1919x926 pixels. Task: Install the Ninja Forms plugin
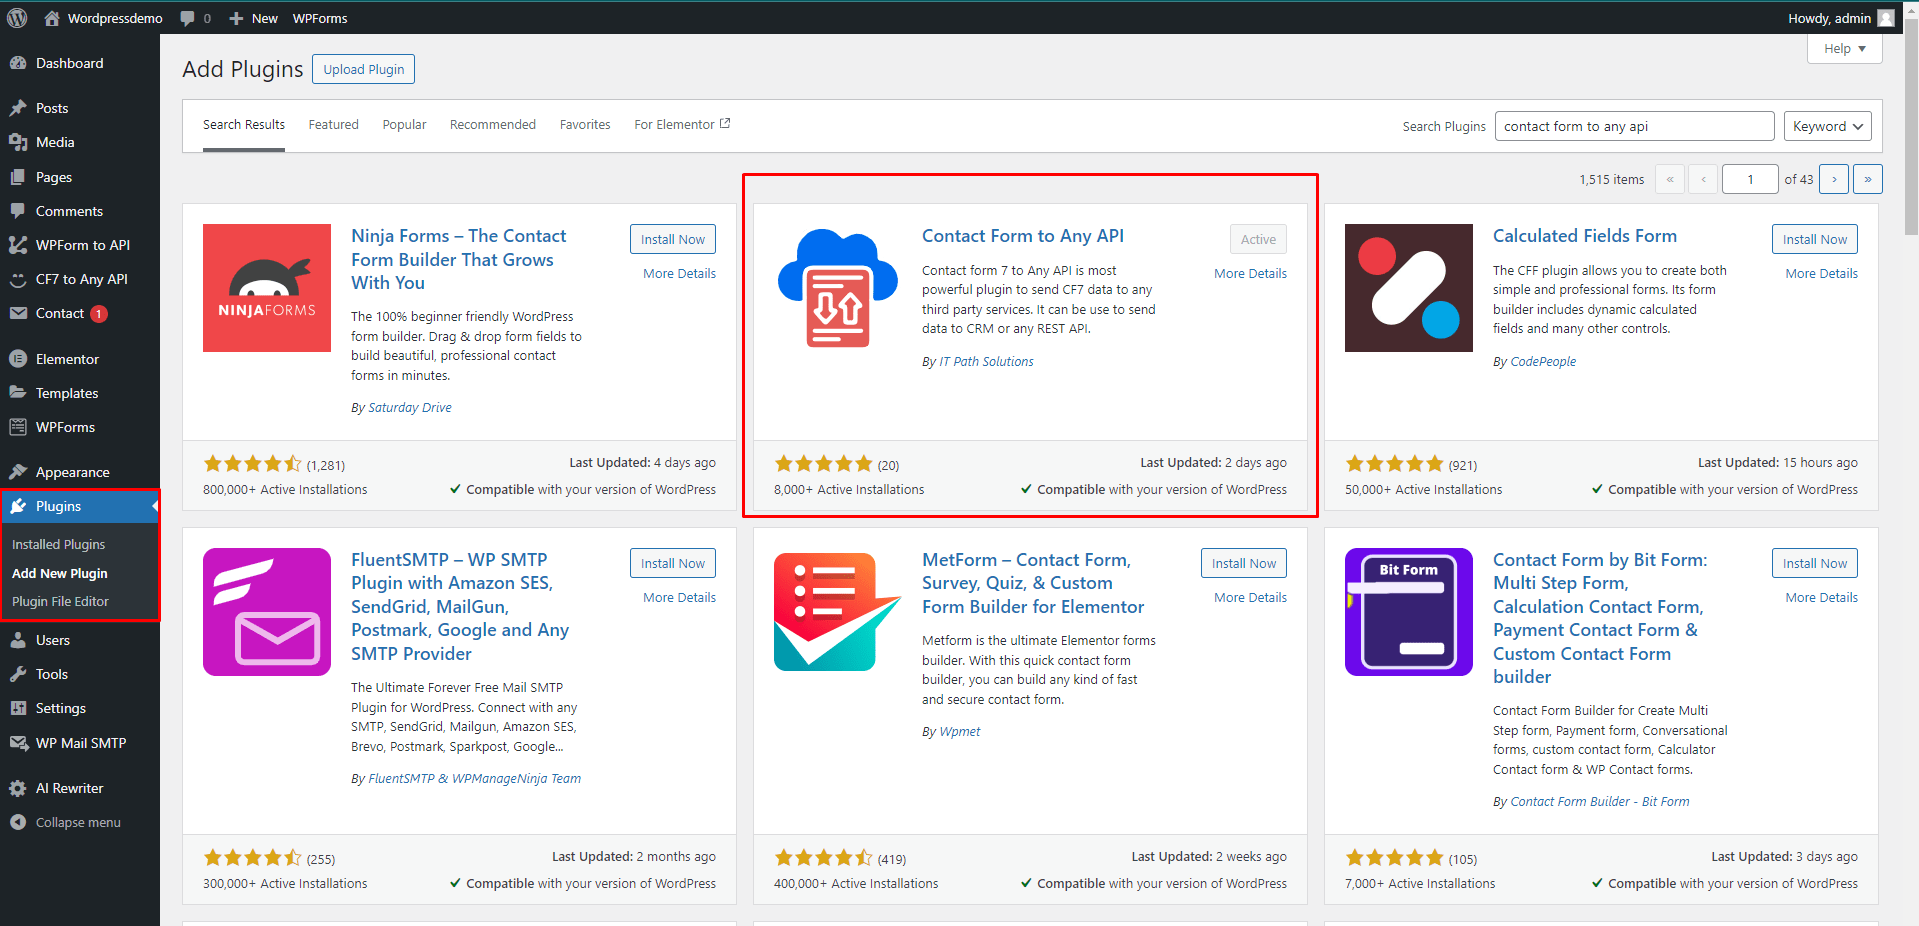(x=672, y=239)
